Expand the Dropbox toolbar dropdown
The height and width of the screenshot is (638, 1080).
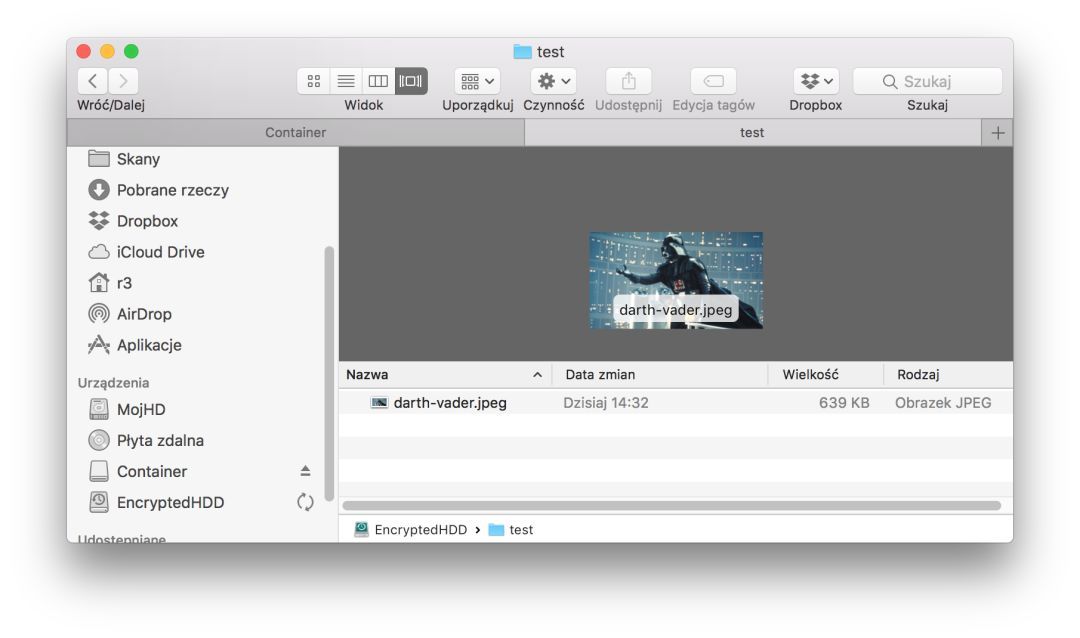pyautogui.click(x=815, y=81)
